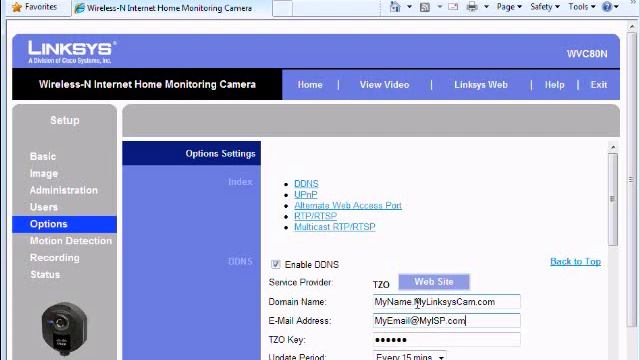Open the Users setup section
Viewport: 640px width, 360px height.
(44, 207)
